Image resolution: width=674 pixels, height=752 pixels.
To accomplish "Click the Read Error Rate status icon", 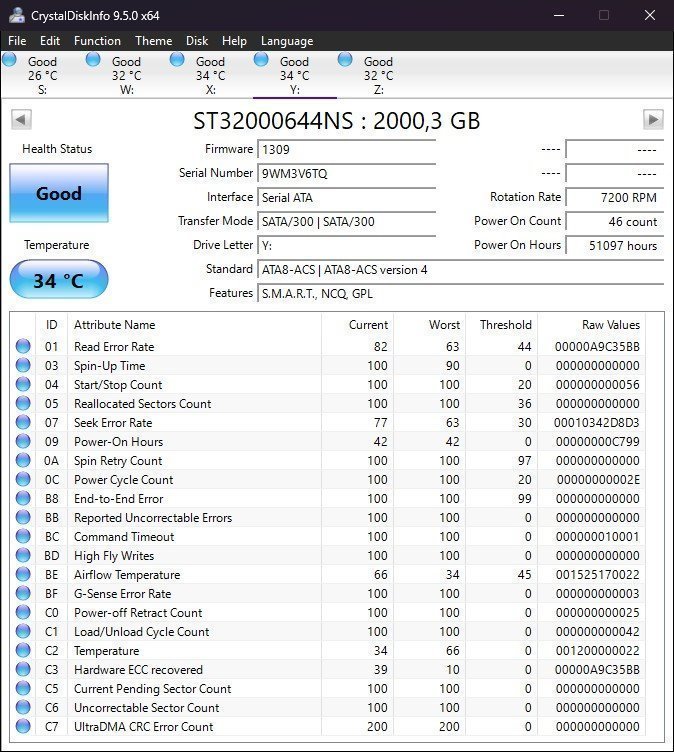I will coord(23,347).
